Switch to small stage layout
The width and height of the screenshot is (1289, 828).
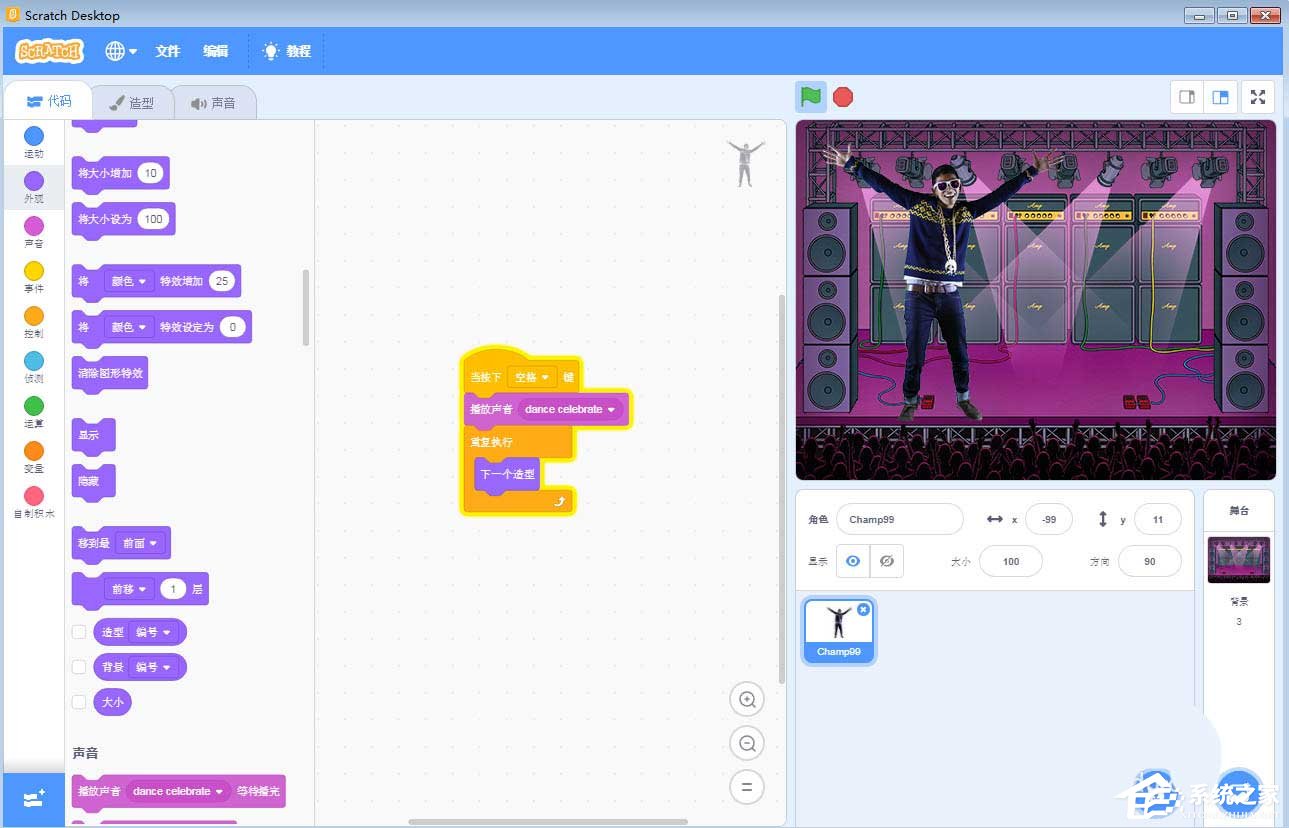pos(1187,96)
